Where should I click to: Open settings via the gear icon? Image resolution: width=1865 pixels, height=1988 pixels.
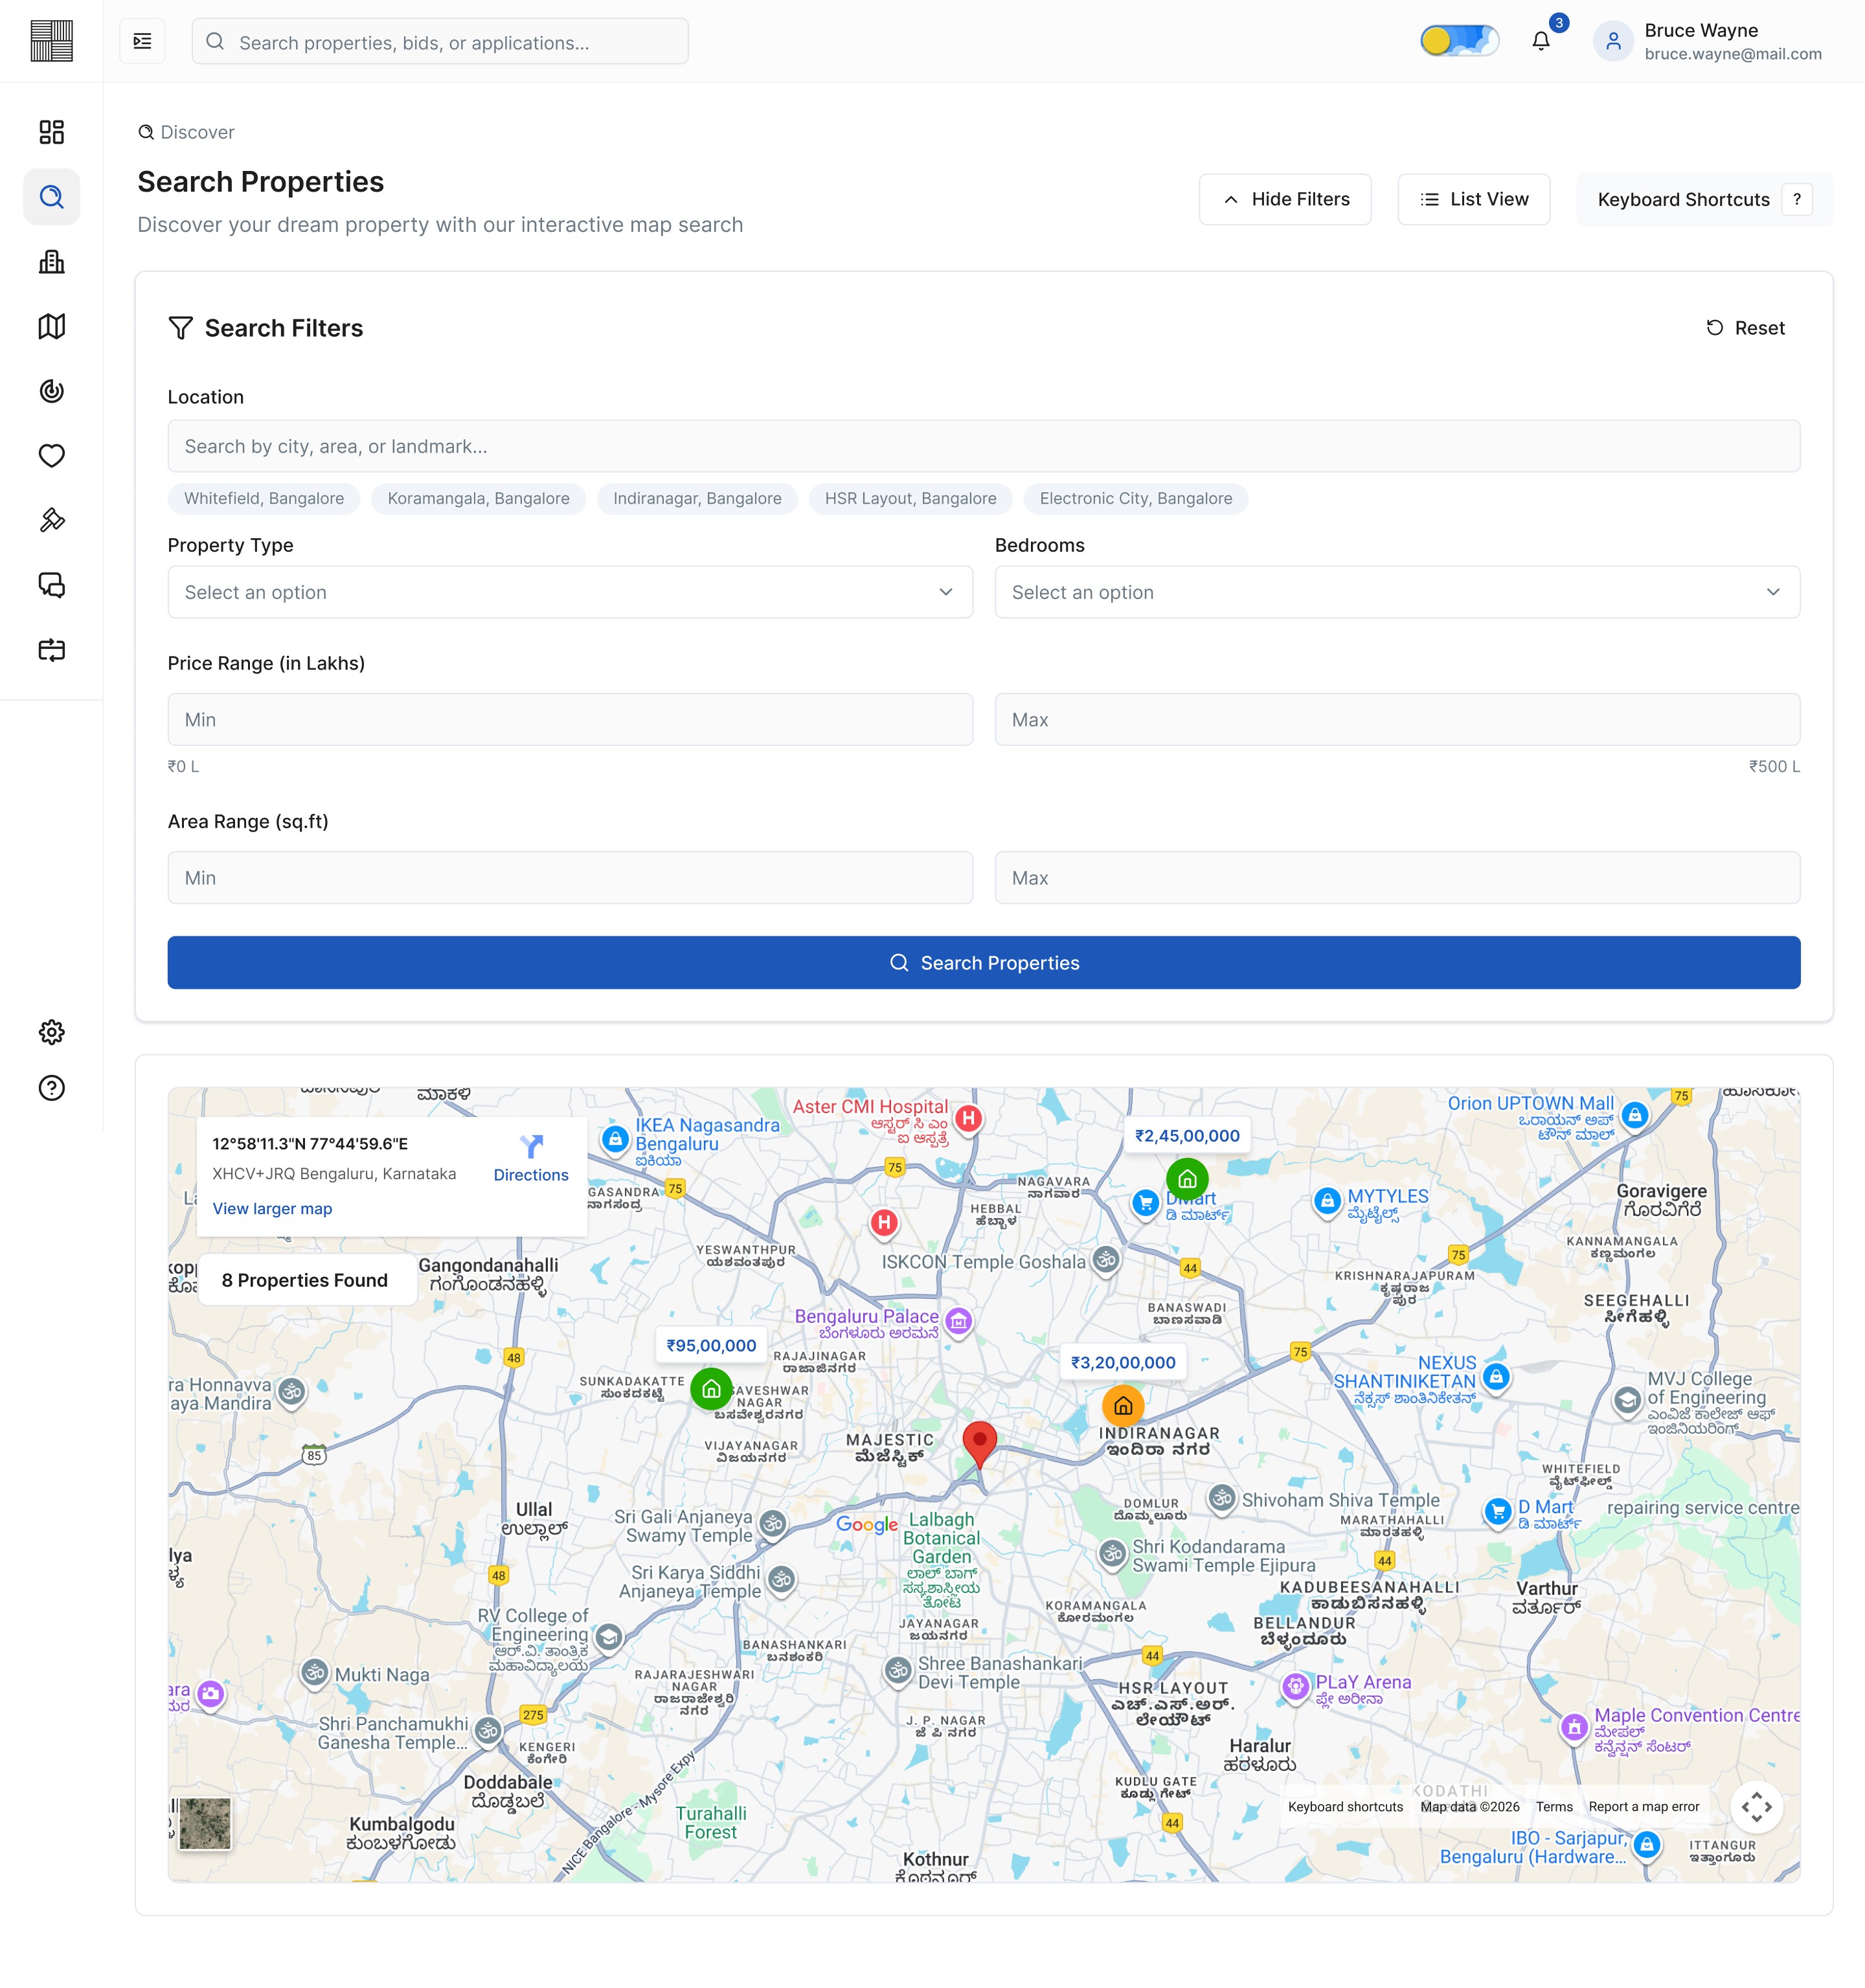pyautogui.click(x=51, y=1032)
